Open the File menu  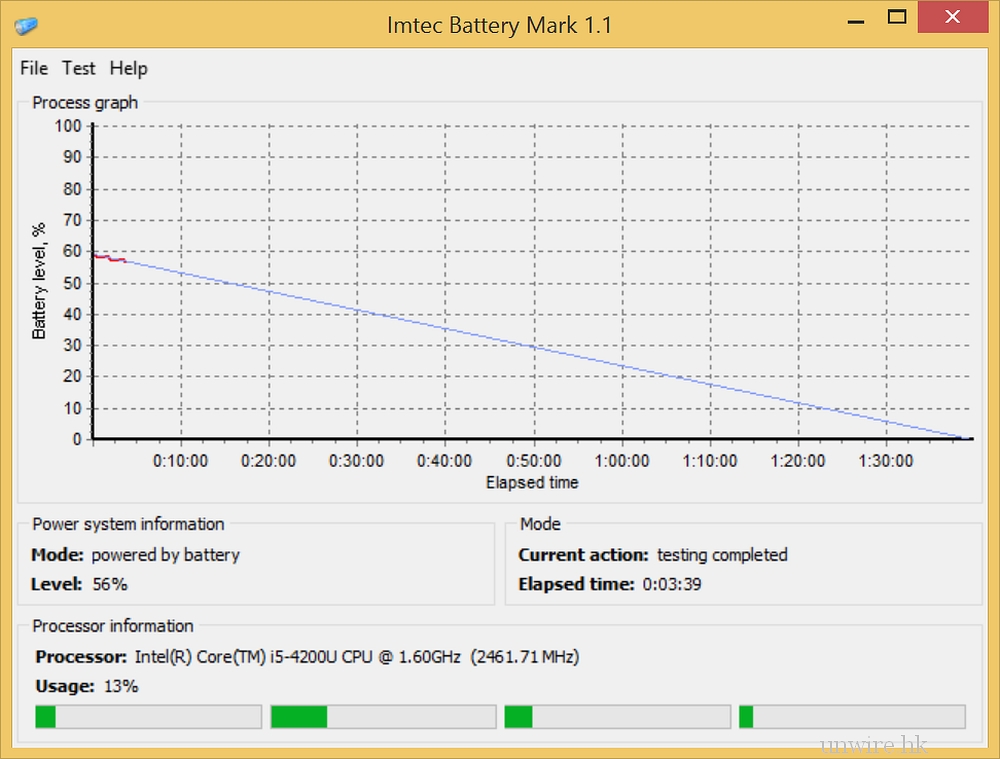pos(34,68)
